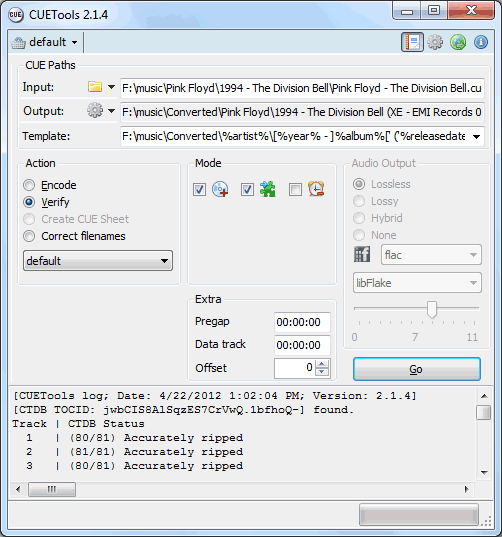Click the Go button
This screenshot has width=502, height=537.
[417, 369]
